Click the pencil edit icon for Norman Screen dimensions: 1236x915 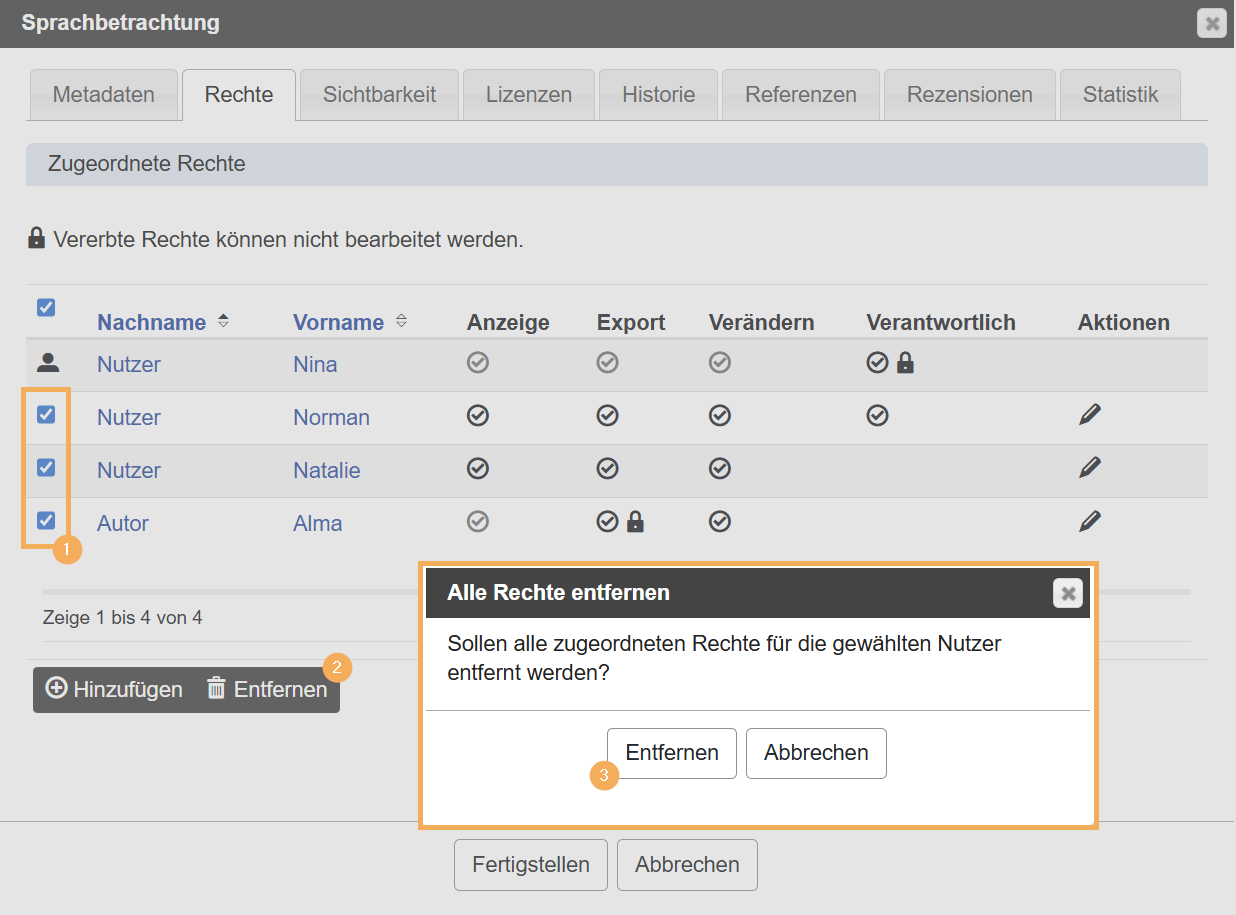pos(1090,415)
